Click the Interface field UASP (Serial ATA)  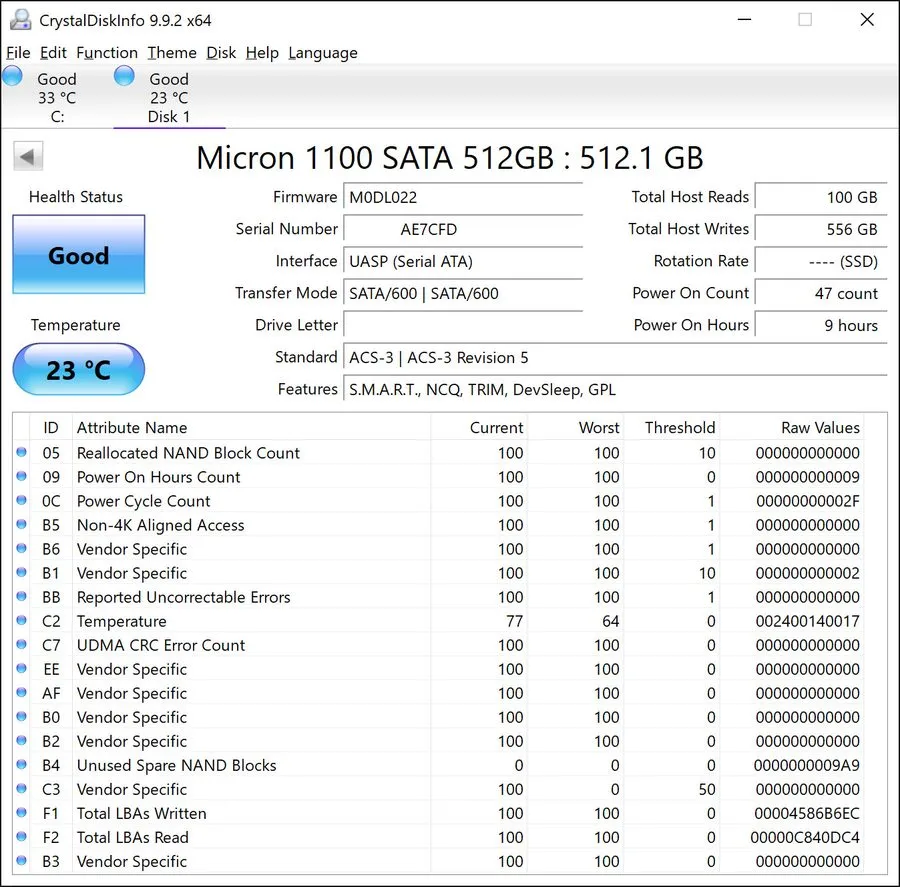[x=463, y=261]
